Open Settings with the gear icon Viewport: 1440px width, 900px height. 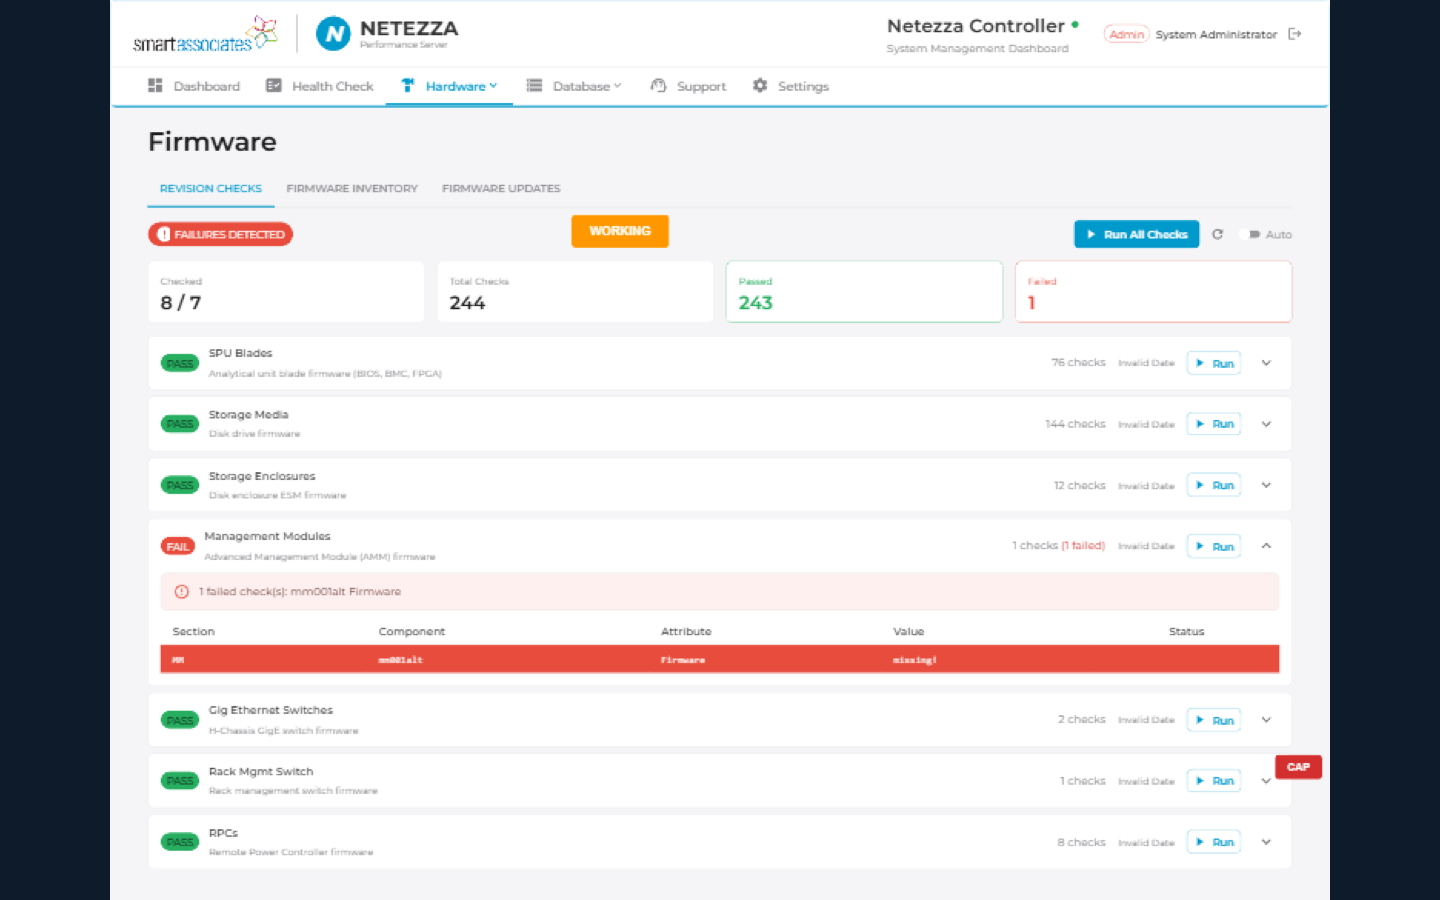click(x=790, y=86)
